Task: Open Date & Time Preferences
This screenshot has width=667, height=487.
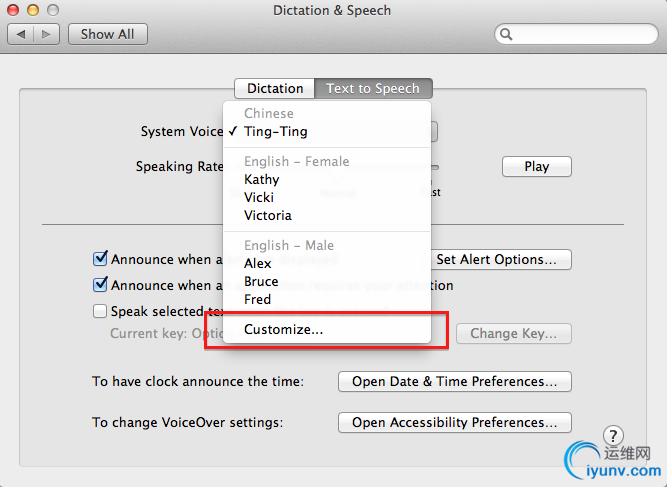Action: (455, 381)
